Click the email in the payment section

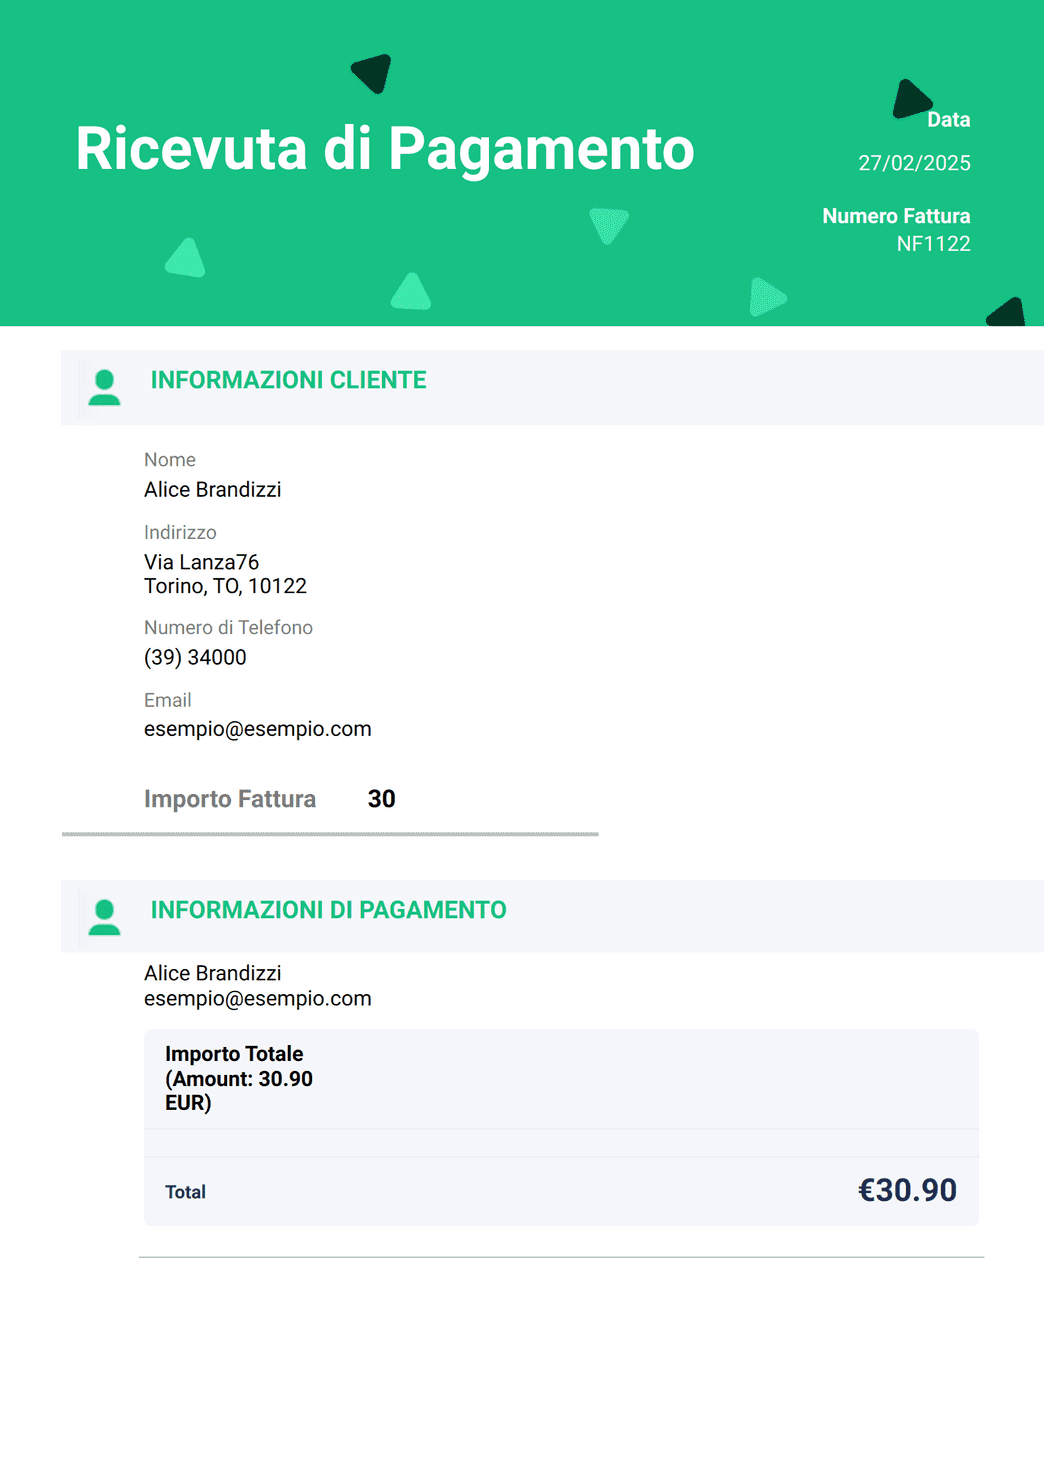pyautogui.click(x=257, y=999)
